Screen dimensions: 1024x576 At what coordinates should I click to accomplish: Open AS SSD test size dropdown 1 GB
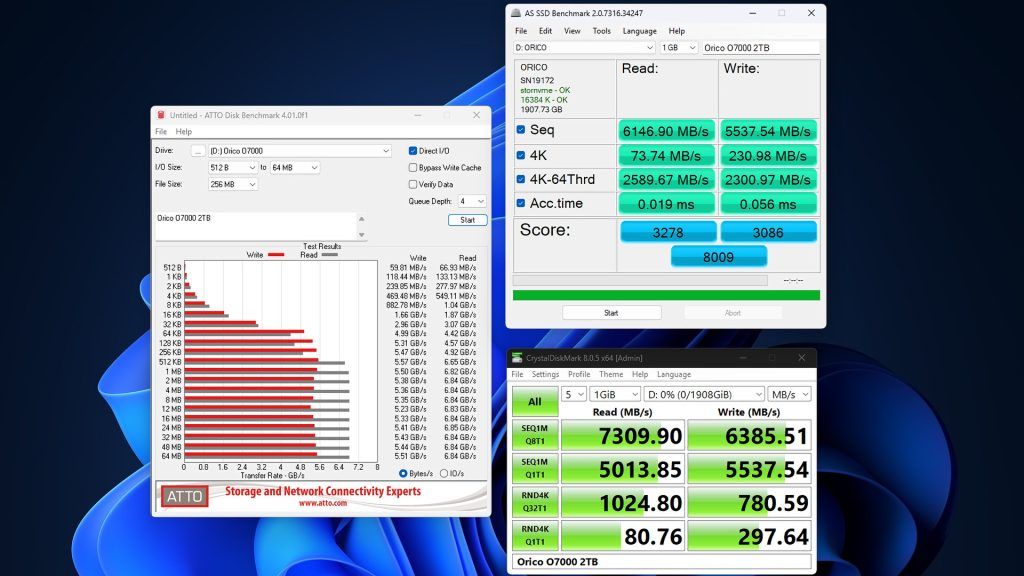[679, 48]
